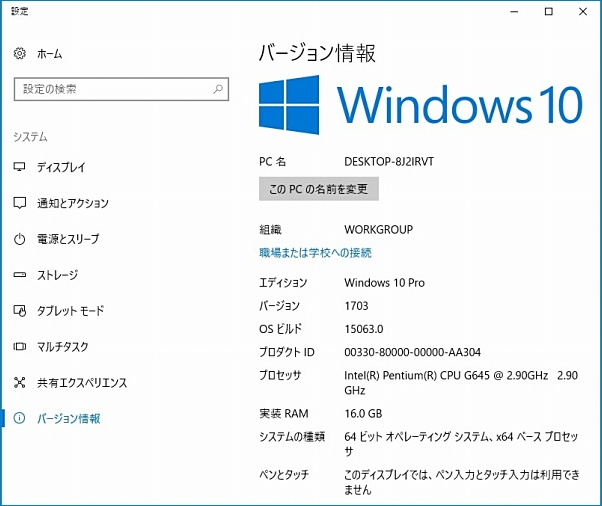Click the Tablet mode icon
The image size is (602, 506).
tap(20, 311)
